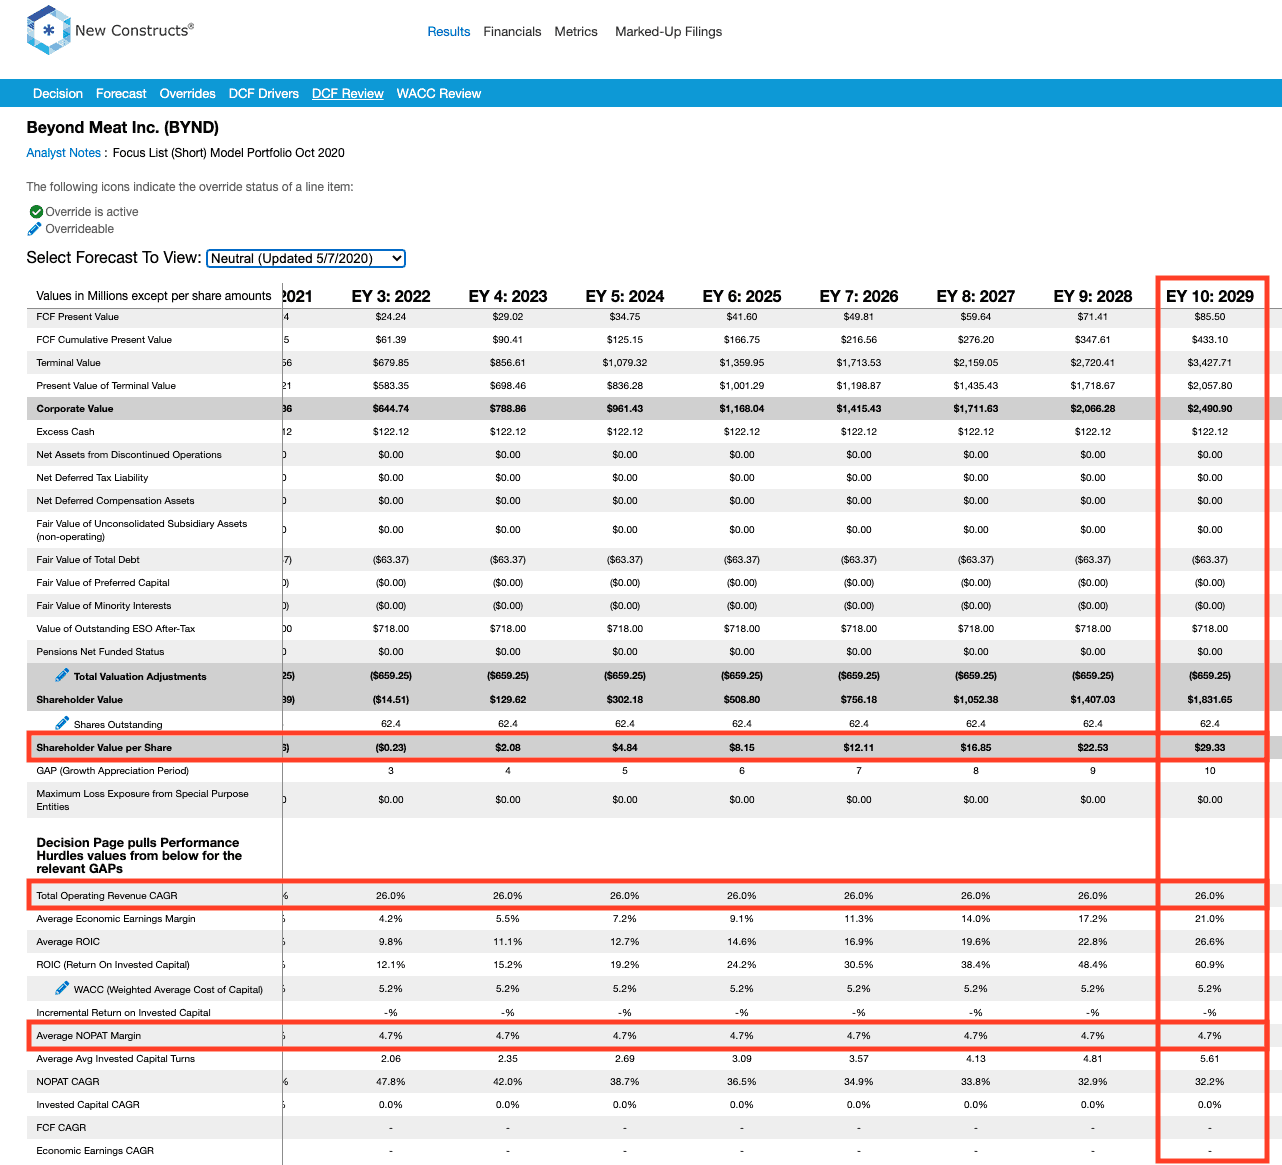Open the Analyst Notes link
Image resolution: width=1282 pixels, height=1165 pixels.
click(64, 153)
